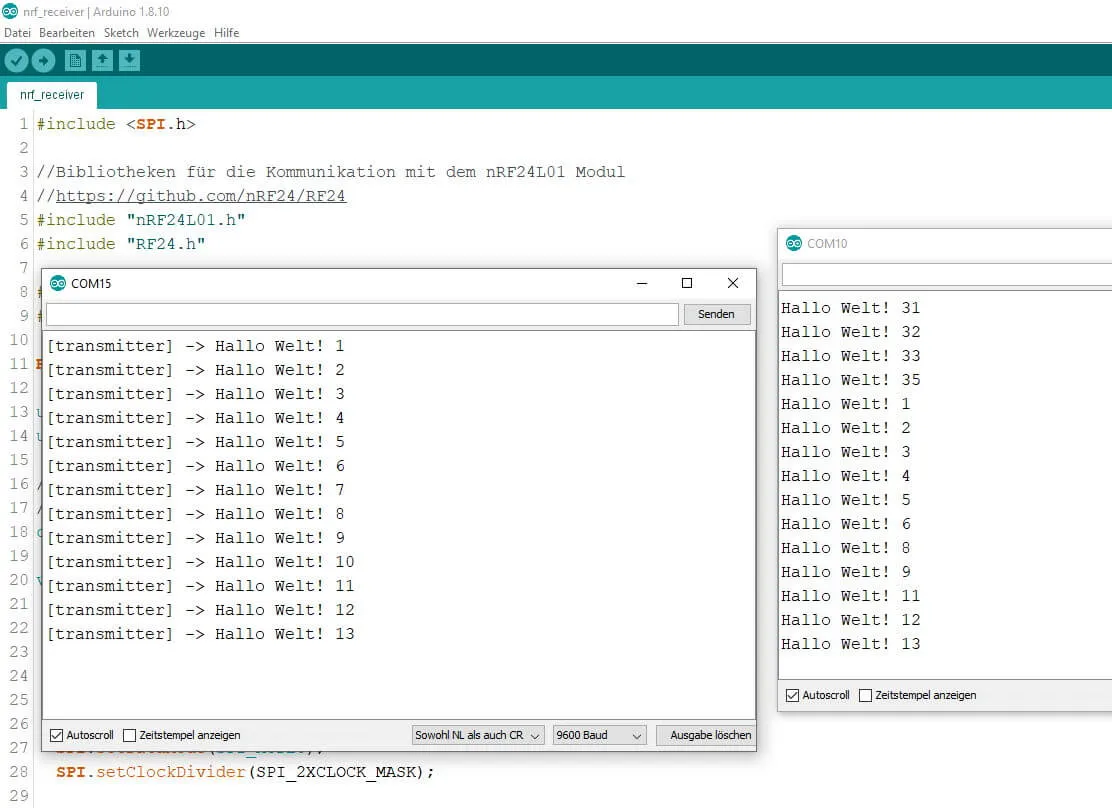Click the Arduino logo in COM10 title bar
The height and width of the screenshot is (808, 1112).
794,243
